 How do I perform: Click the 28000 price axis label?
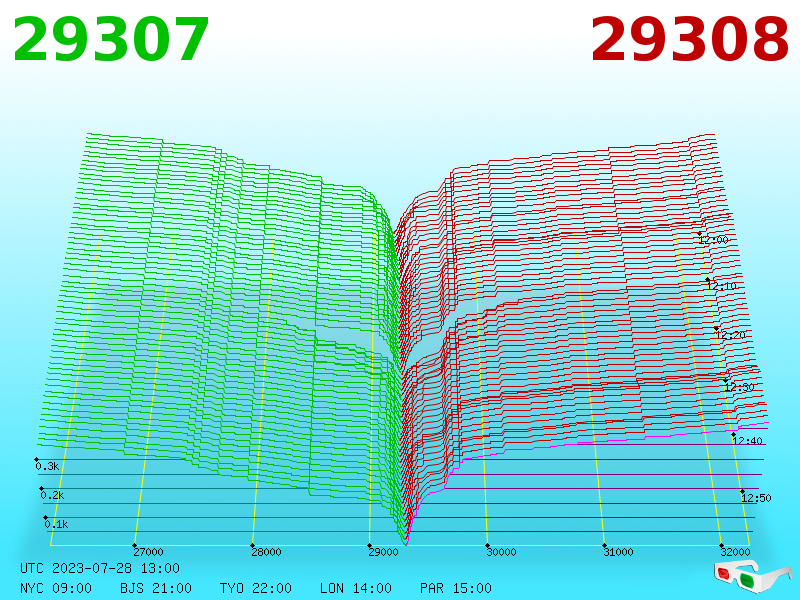266,552
